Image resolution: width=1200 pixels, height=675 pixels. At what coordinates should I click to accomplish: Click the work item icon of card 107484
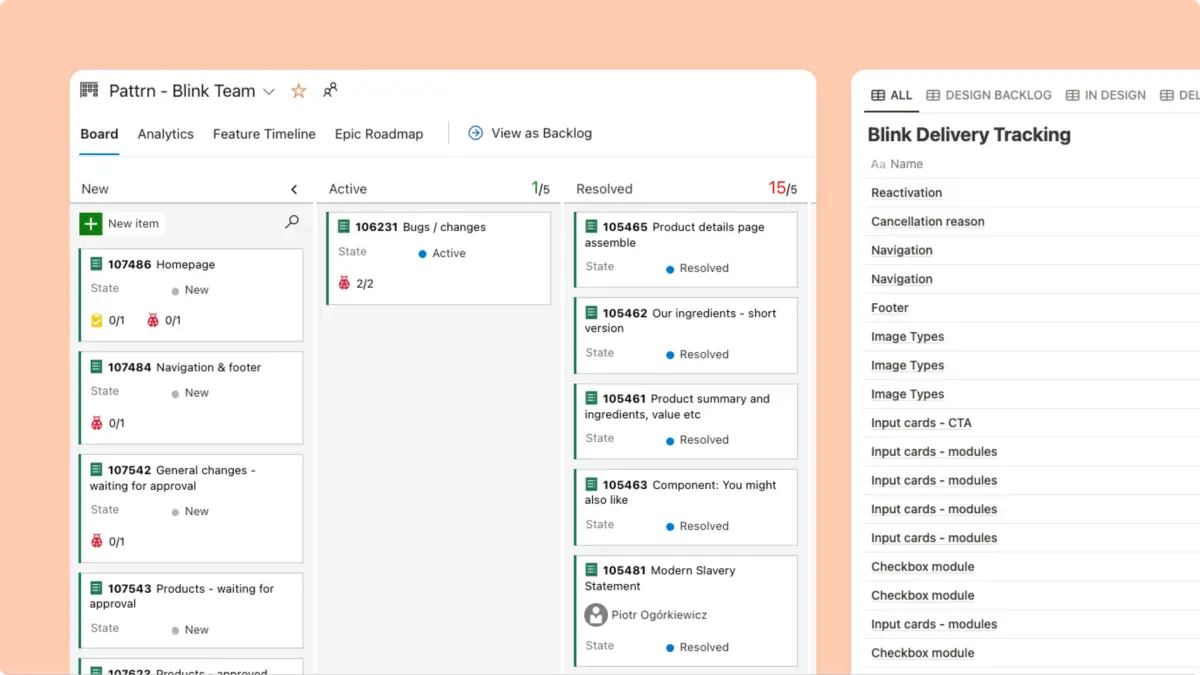pyautogui.click(x=97, y=367)
